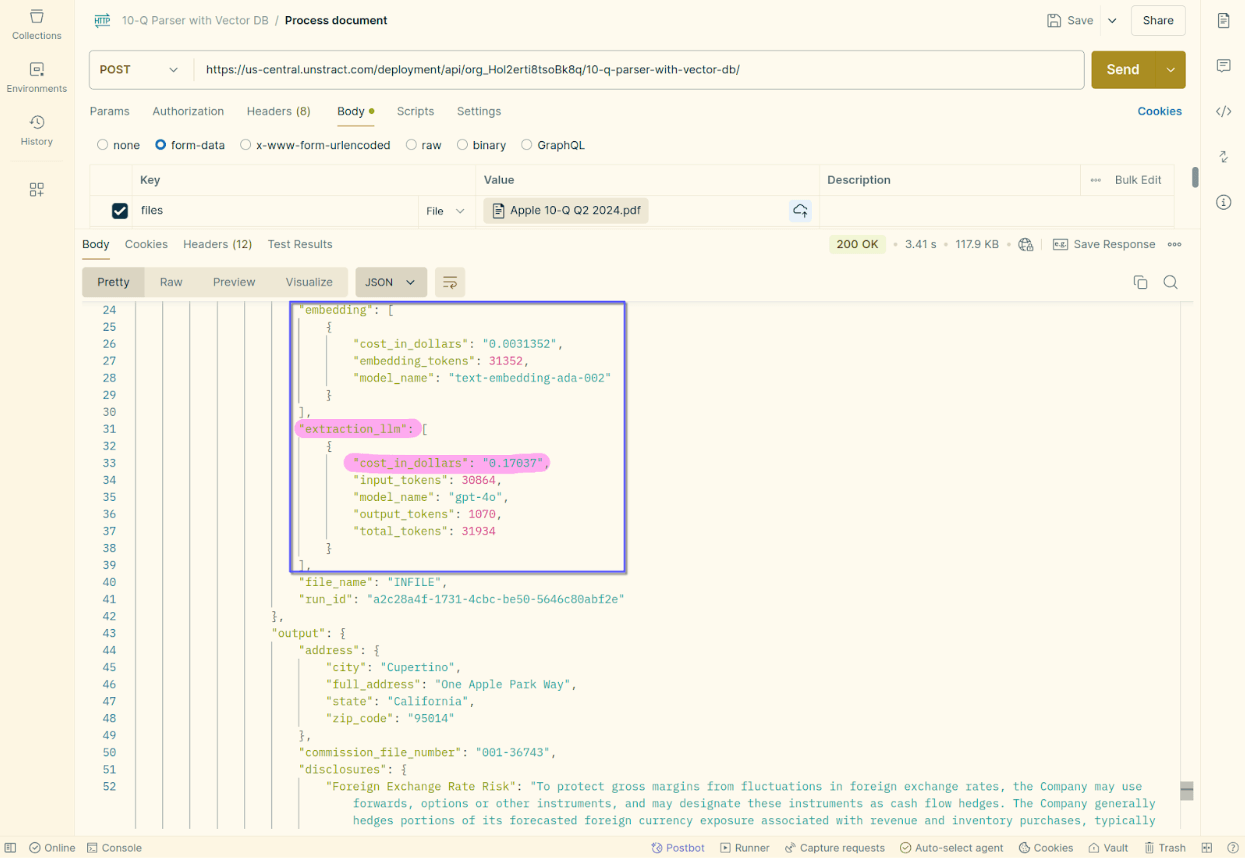The height and width of the screenshot is (859, 1245).
Task: Click the Send button
Action: click(1122, 70)
